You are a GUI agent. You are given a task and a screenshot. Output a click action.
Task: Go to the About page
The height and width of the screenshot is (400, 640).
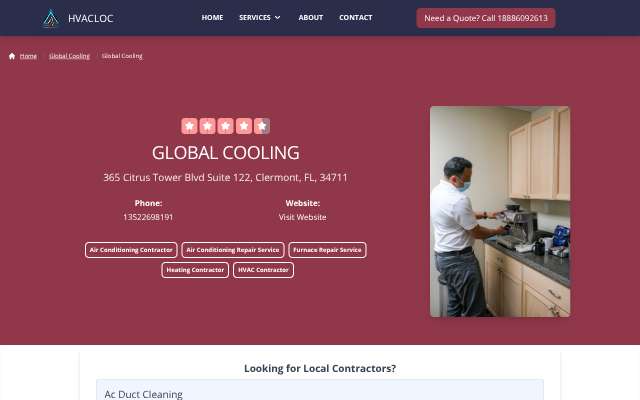(311, 18)
